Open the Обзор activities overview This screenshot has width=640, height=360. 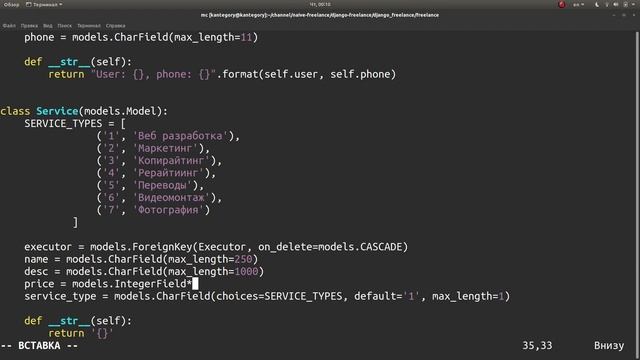click(11, 4)
